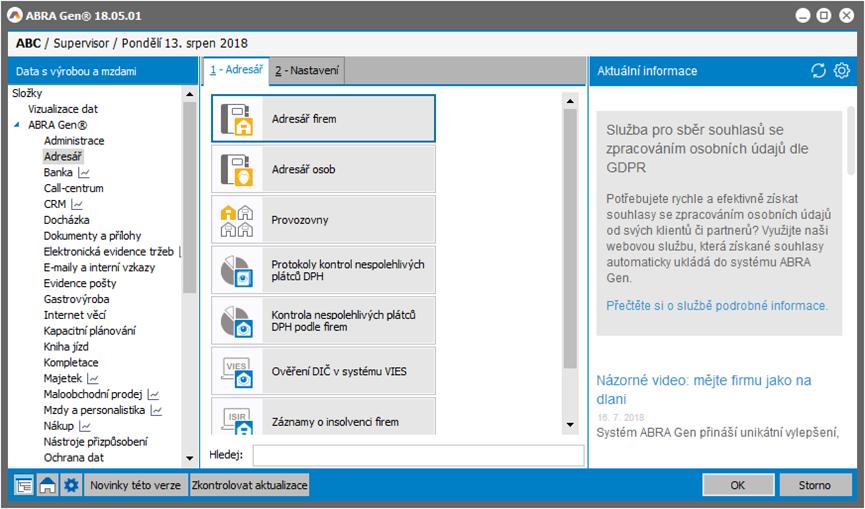
Task: Open Názorné video: mějte firmu jako na dlani
Action: click(703, 389)
